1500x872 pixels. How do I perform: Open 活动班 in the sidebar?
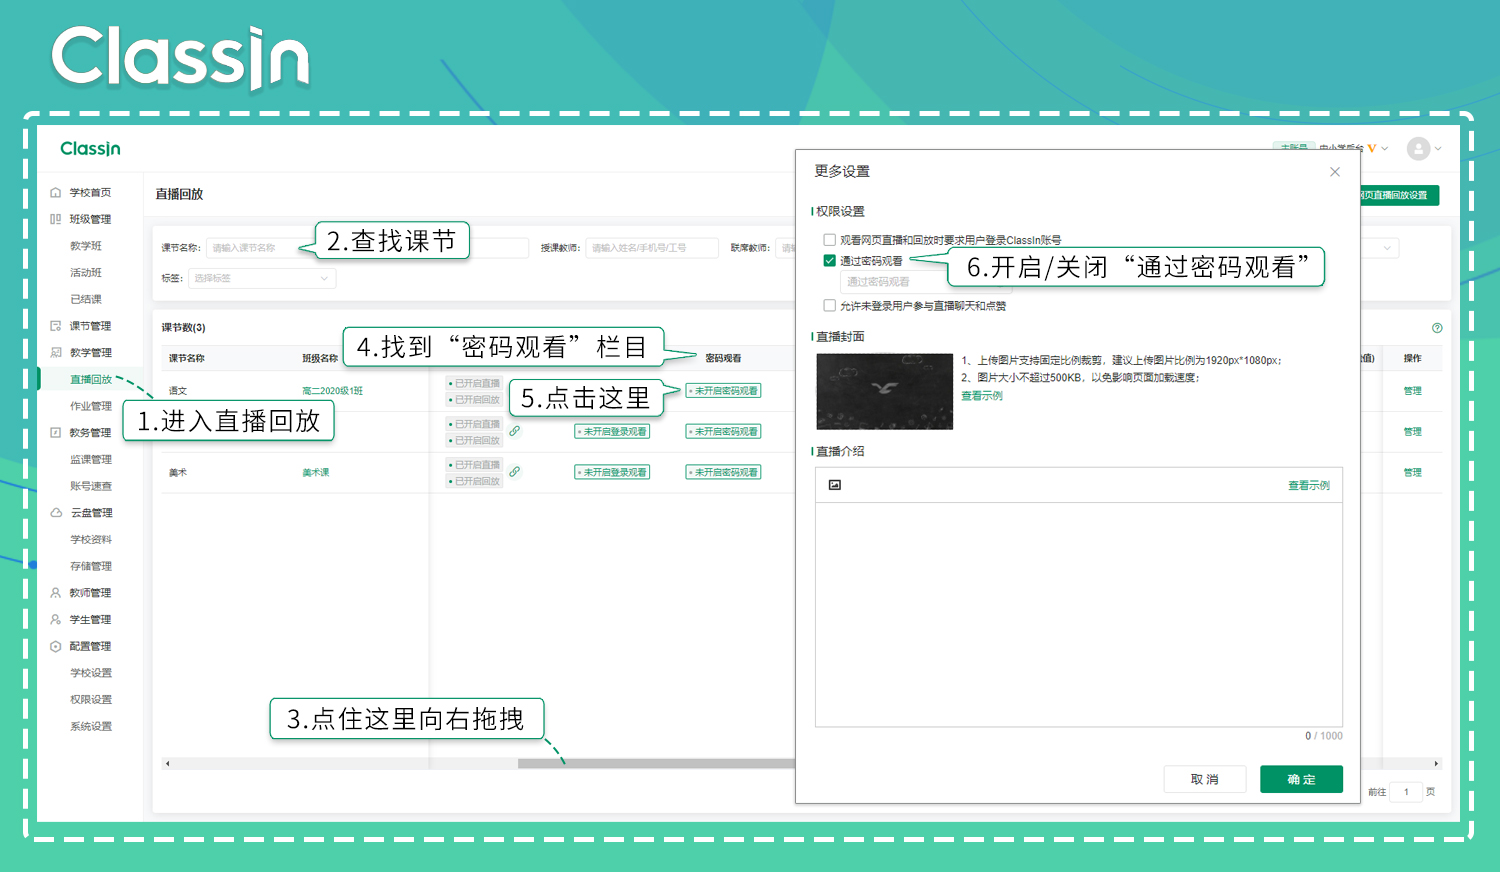86,272
